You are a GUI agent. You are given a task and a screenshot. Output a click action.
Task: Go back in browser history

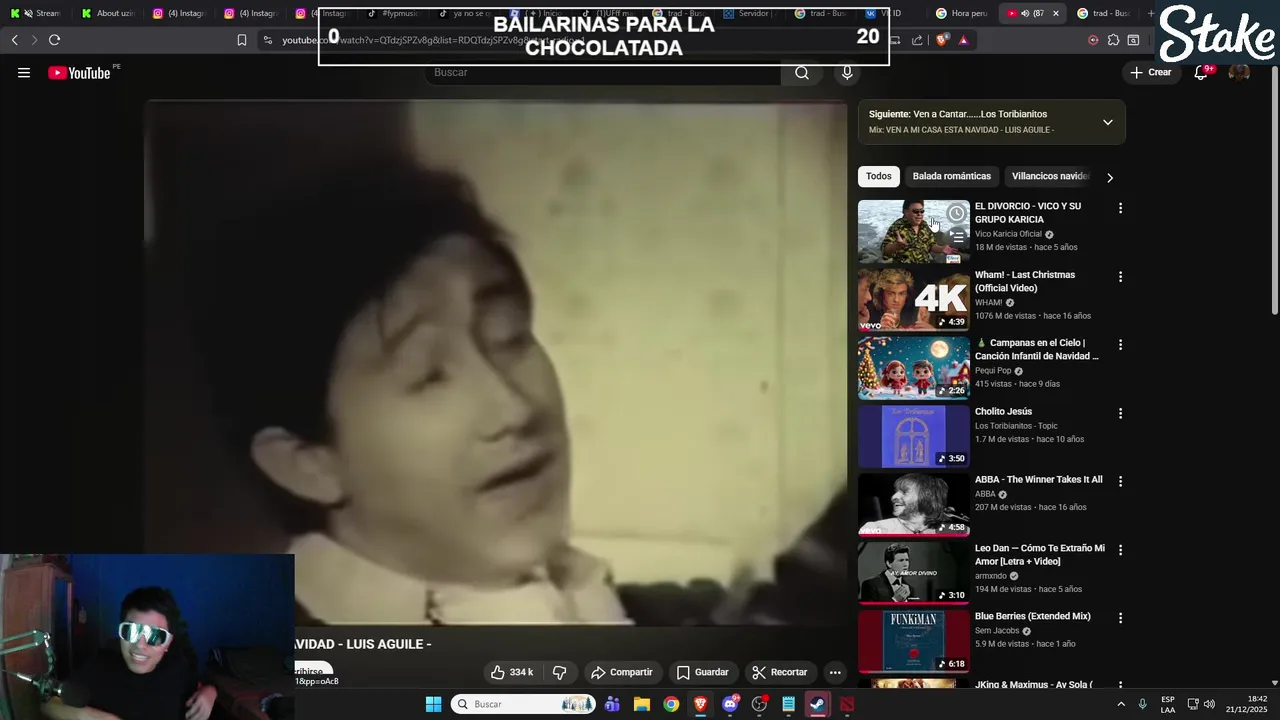[14, 40]
